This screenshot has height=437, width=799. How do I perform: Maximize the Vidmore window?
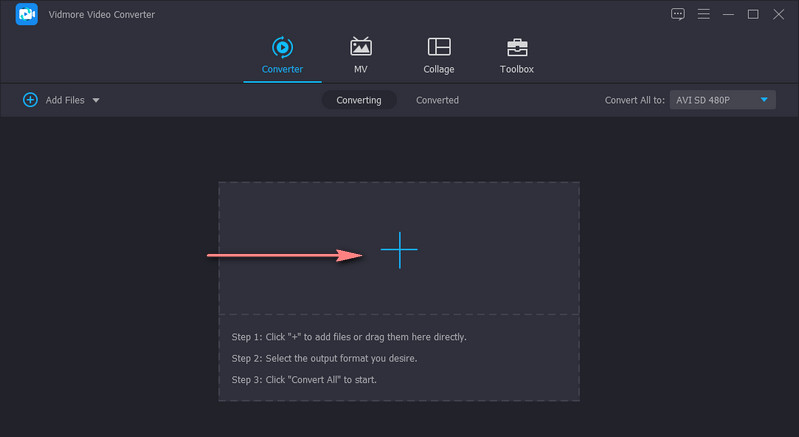pos(753,14)
